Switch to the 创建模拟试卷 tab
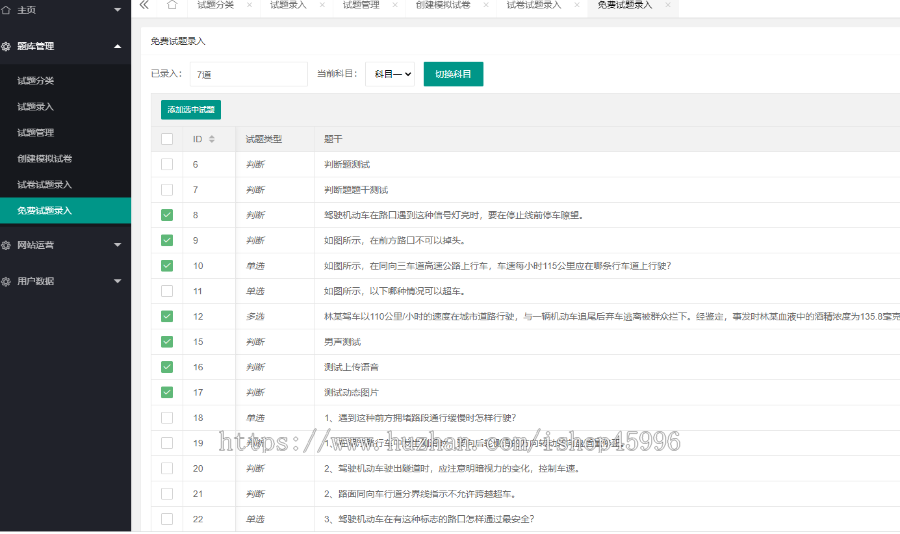The width and height of the screenshot is (900, 534). point(443,5)
